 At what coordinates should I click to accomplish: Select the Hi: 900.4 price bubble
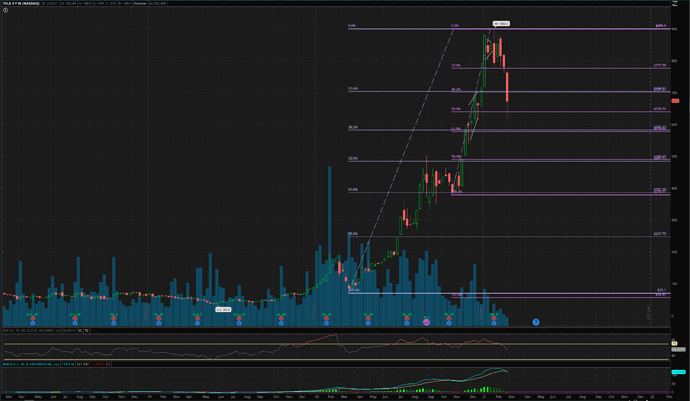pos(501,22)
